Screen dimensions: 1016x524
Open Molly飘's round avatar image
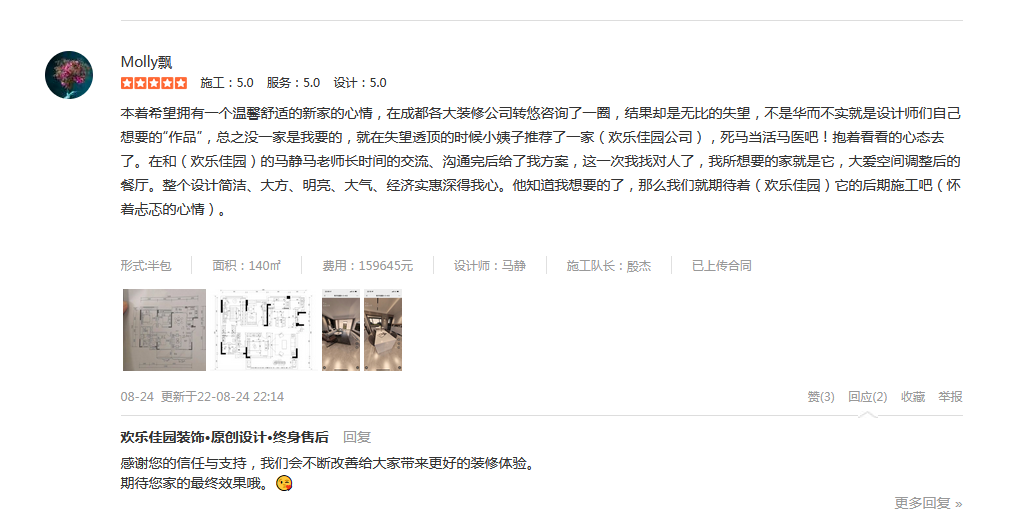tap(69, 75)
